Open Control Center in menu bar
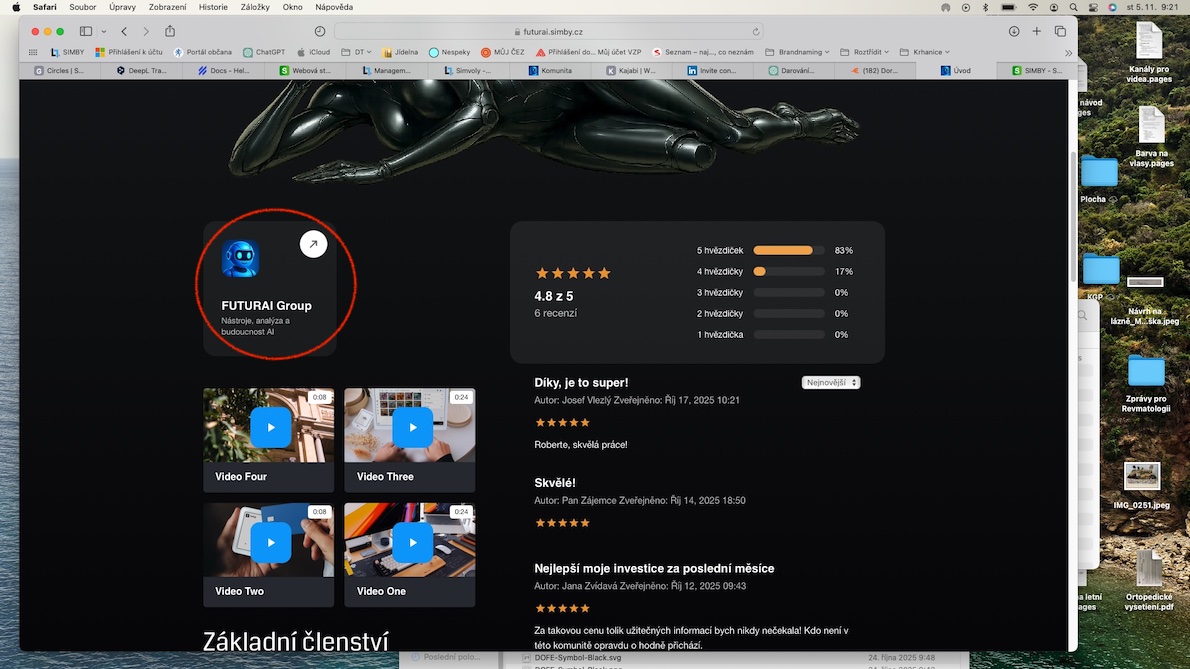 pyautogui.click(x=1093, y=7)
